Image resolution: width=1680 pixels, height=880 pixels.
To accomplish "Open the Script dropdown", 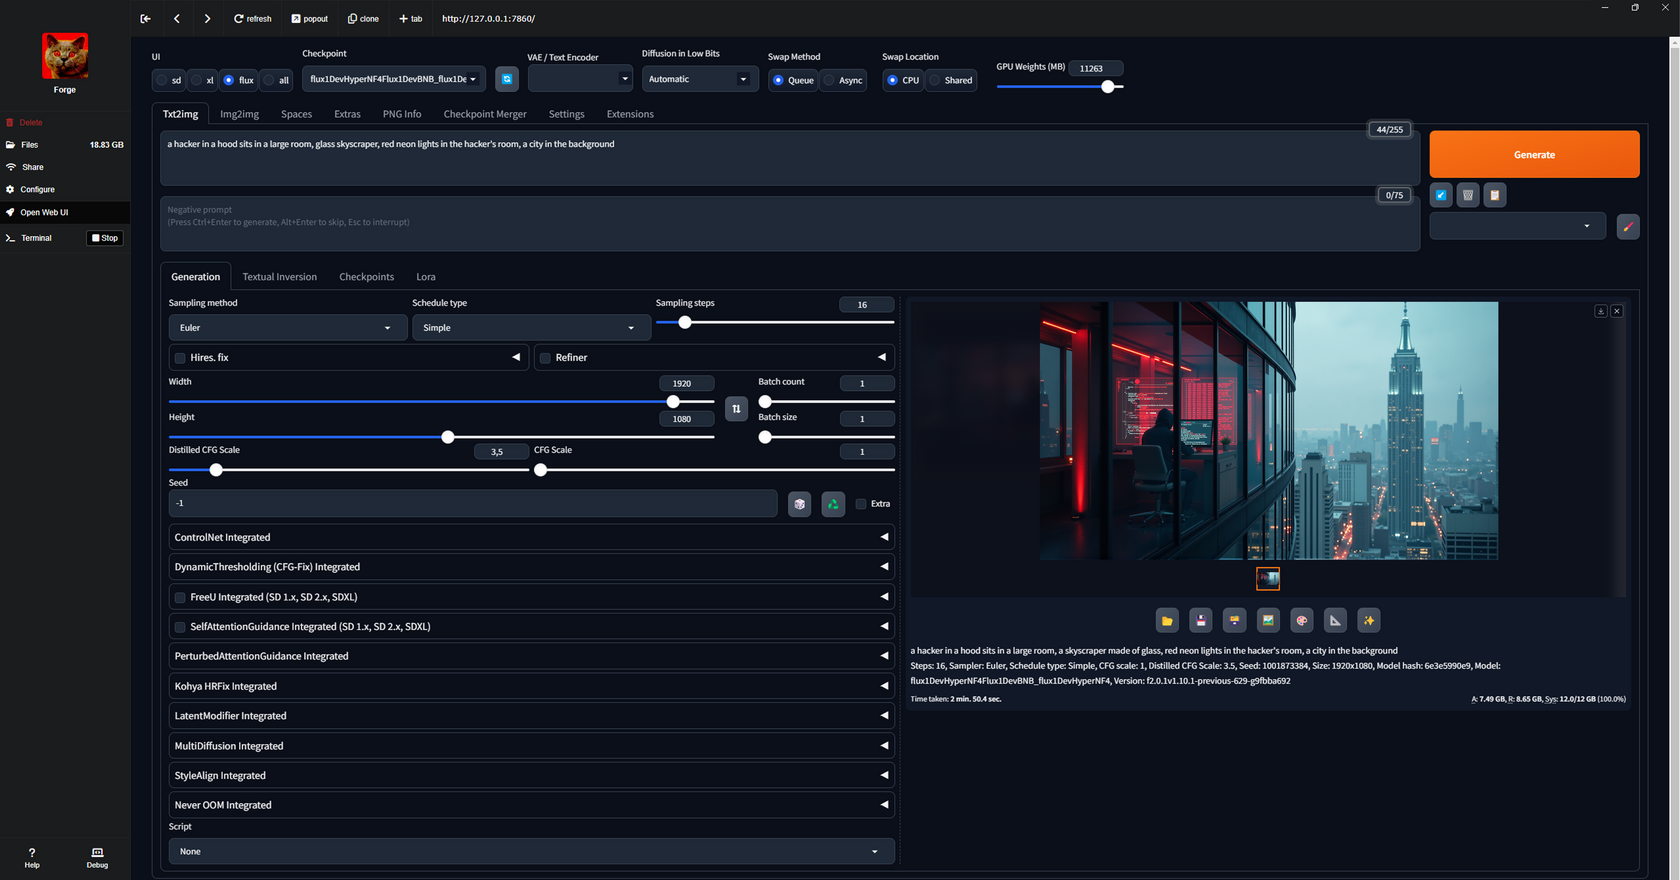I will coord(530,852).
